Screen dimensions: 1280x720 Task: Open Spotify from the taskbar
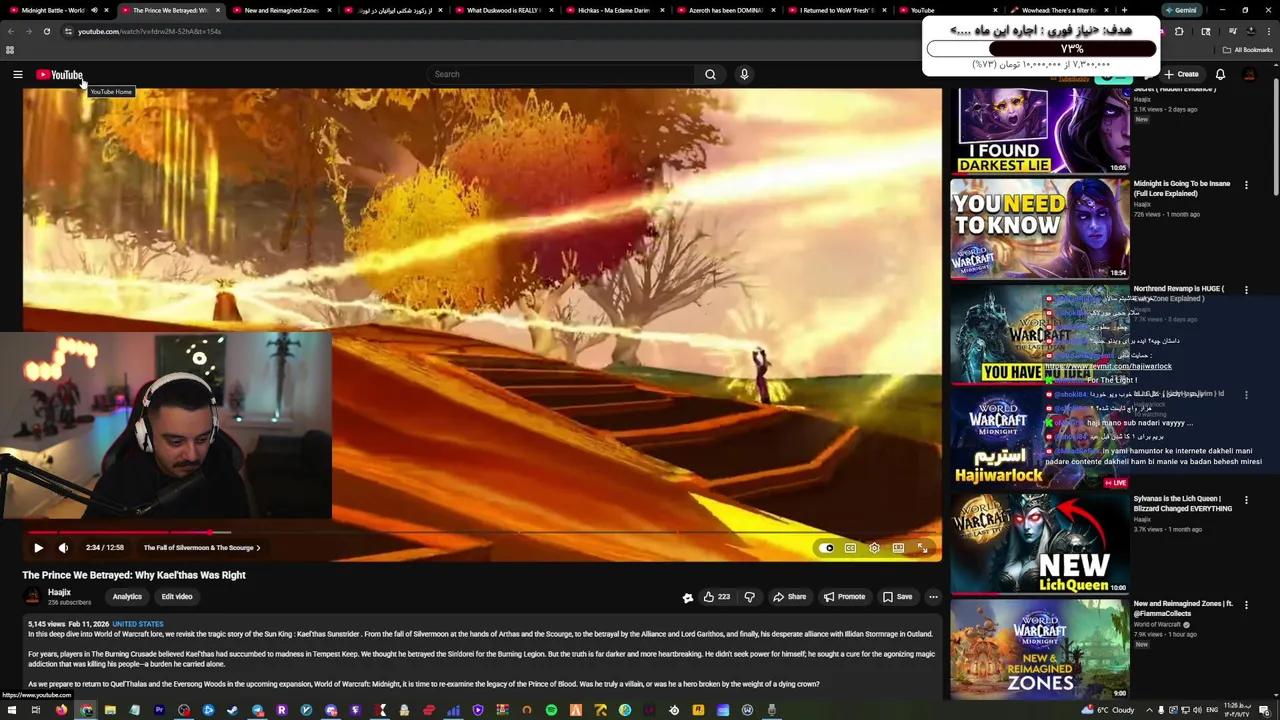(x=551, y=710)
